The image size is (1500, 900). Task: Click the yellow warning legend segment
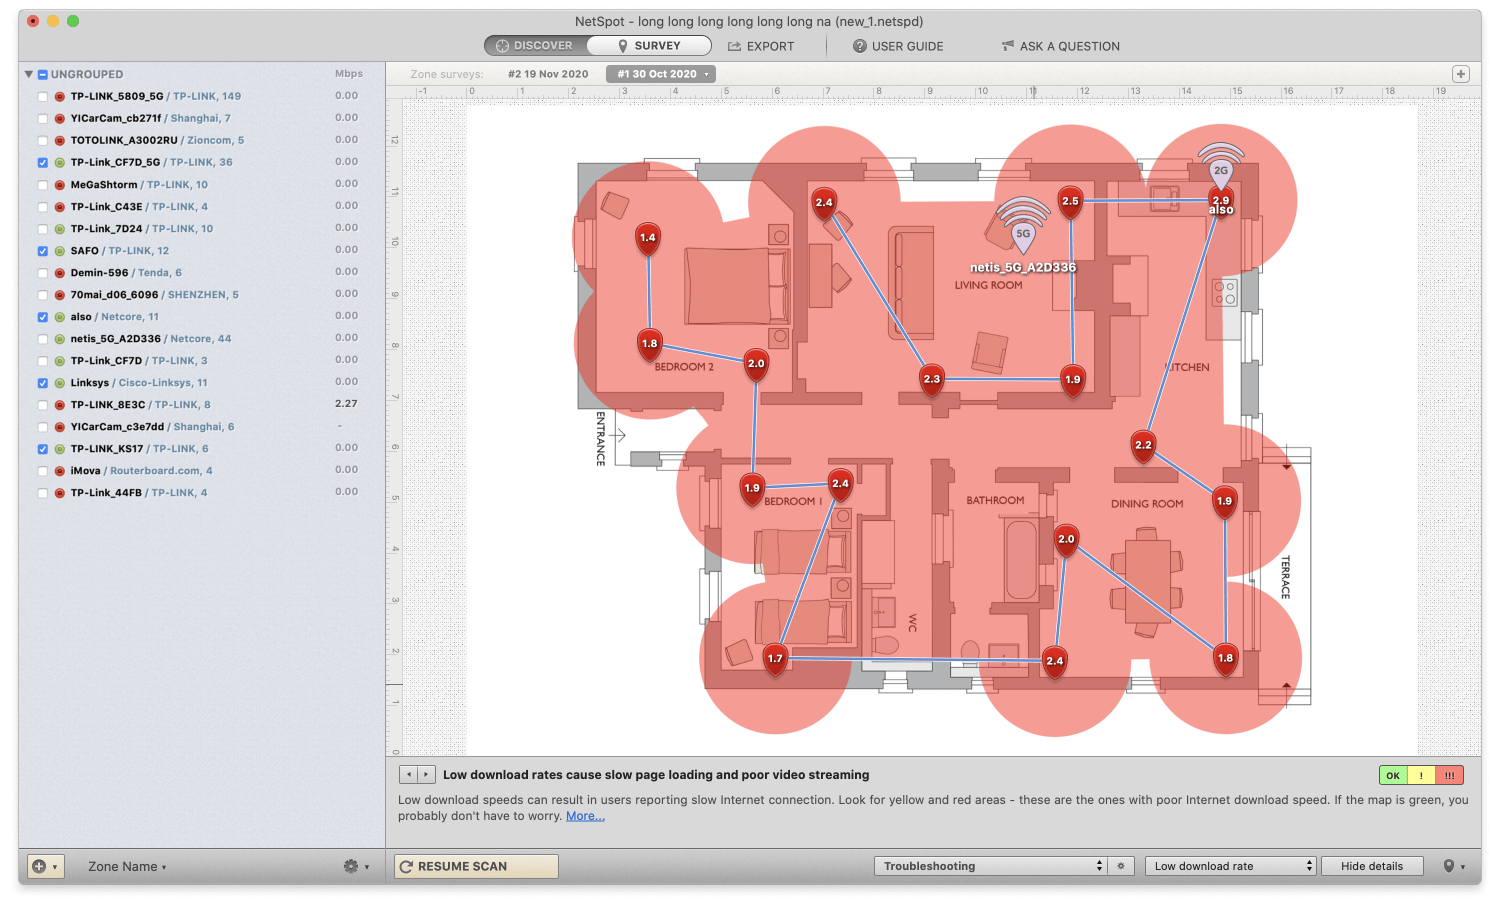pos(1421,775)
